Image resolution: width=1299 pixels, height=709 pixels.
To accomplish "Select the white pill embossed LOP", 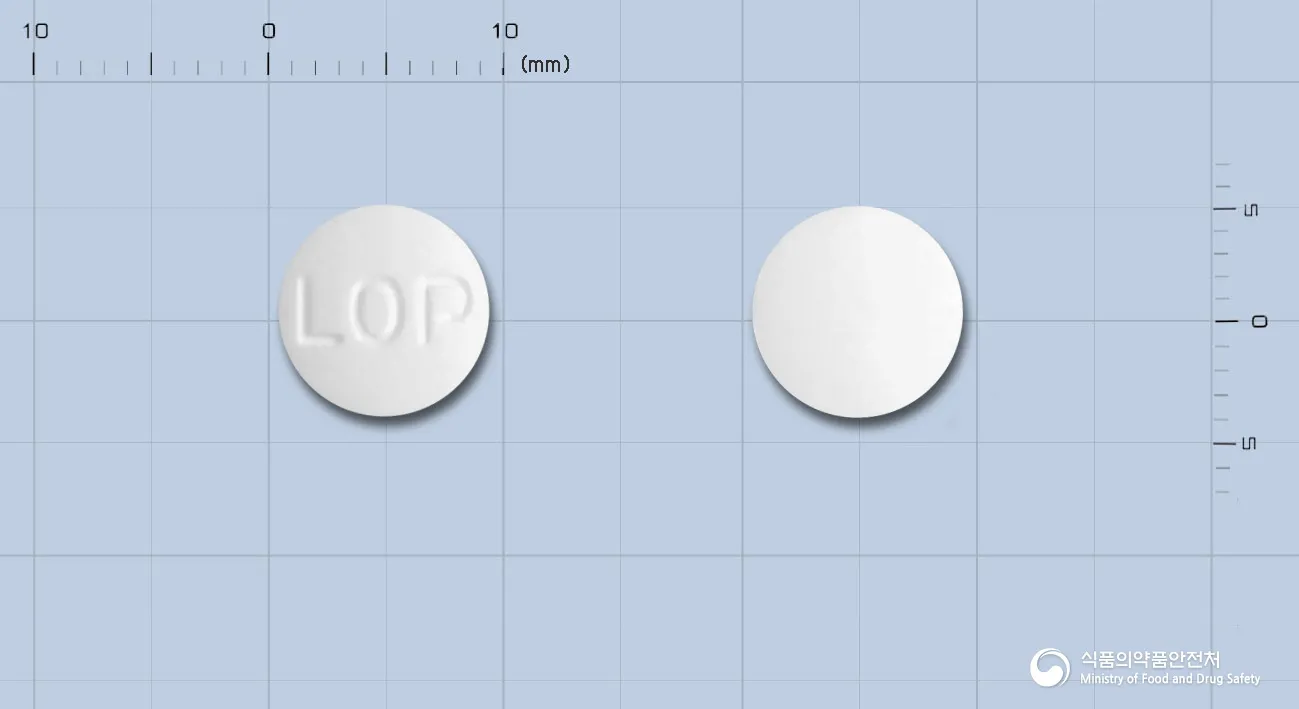I will tap(384, 311).
